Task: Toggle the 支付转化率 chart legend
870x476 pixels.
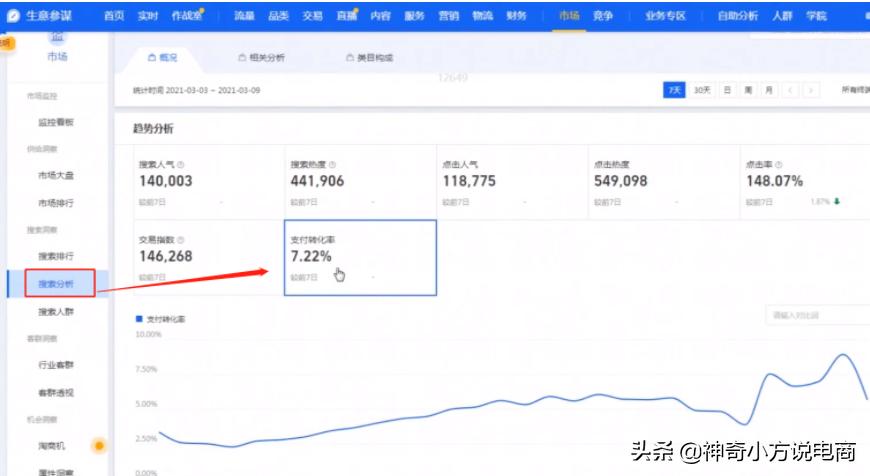Action: 160,319
